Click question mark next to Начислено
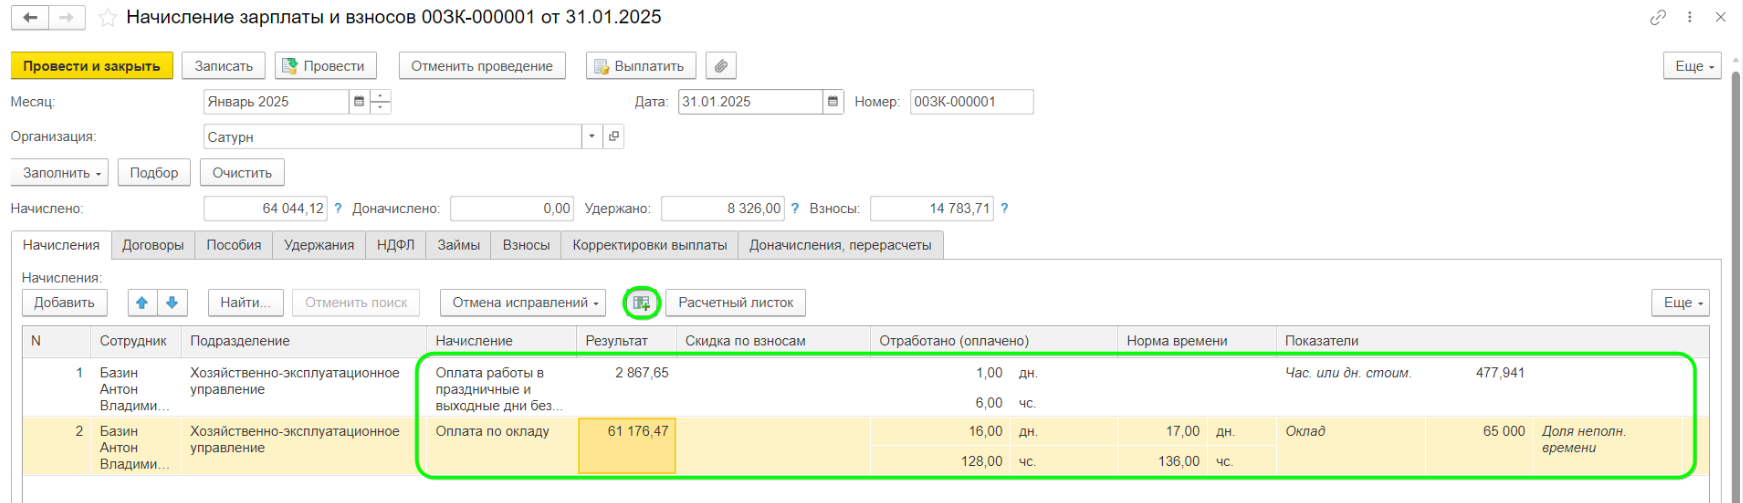Viewport: 1743px width, 503px height. point(338,209)
